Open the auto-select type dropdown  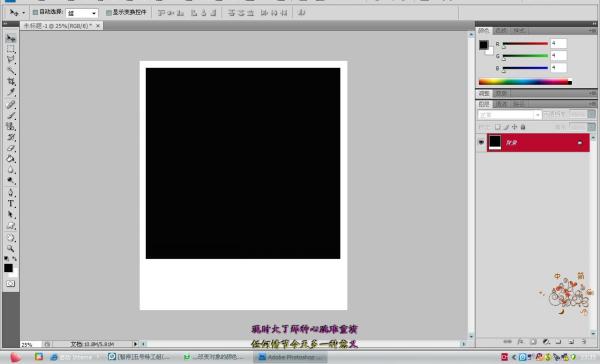pyautogui.click(x=82, y=13)
